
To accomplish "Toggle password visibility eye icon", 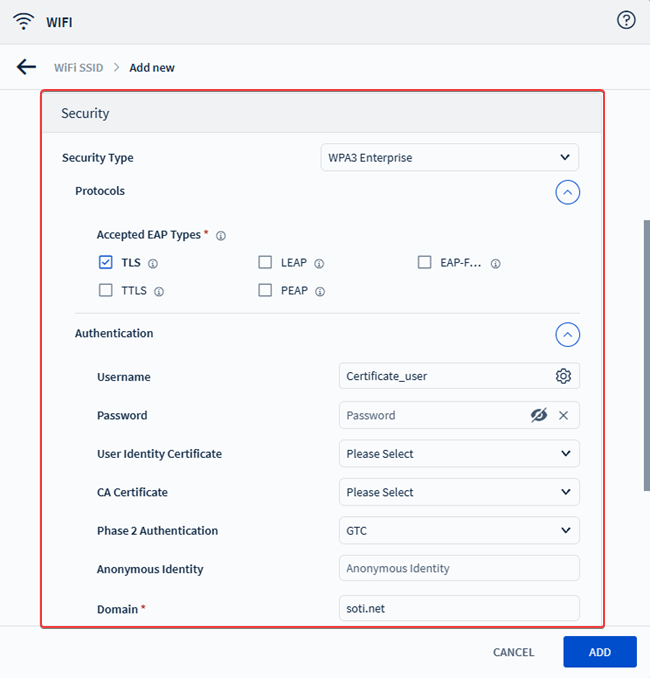I will point(539,415).
